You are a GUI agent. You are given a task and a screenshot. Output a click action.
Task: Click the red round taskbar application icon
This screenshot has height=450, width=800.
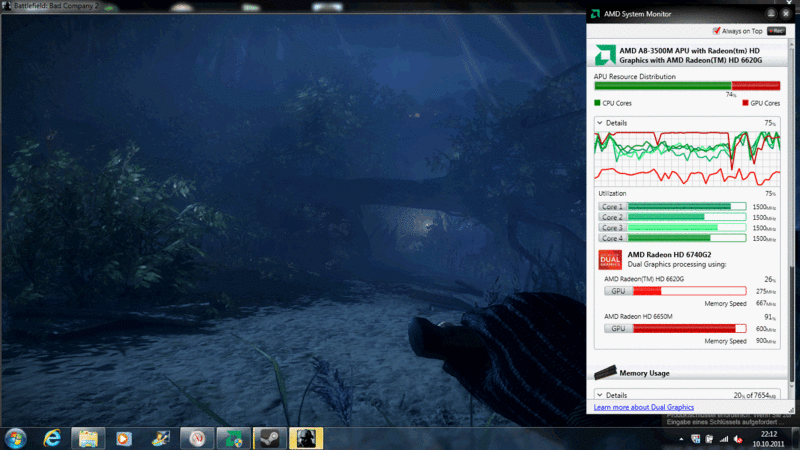click(197, 438)
